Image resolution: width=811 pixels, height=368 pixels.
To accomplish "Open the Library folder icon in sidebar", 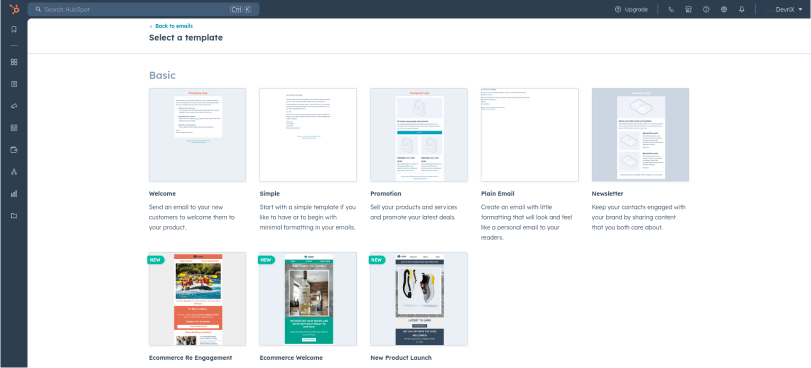I will click(x=14, y=216).
